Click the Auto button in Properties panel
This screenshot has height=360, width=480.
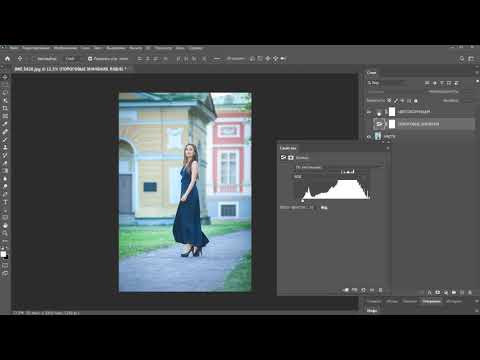[324, 207]
